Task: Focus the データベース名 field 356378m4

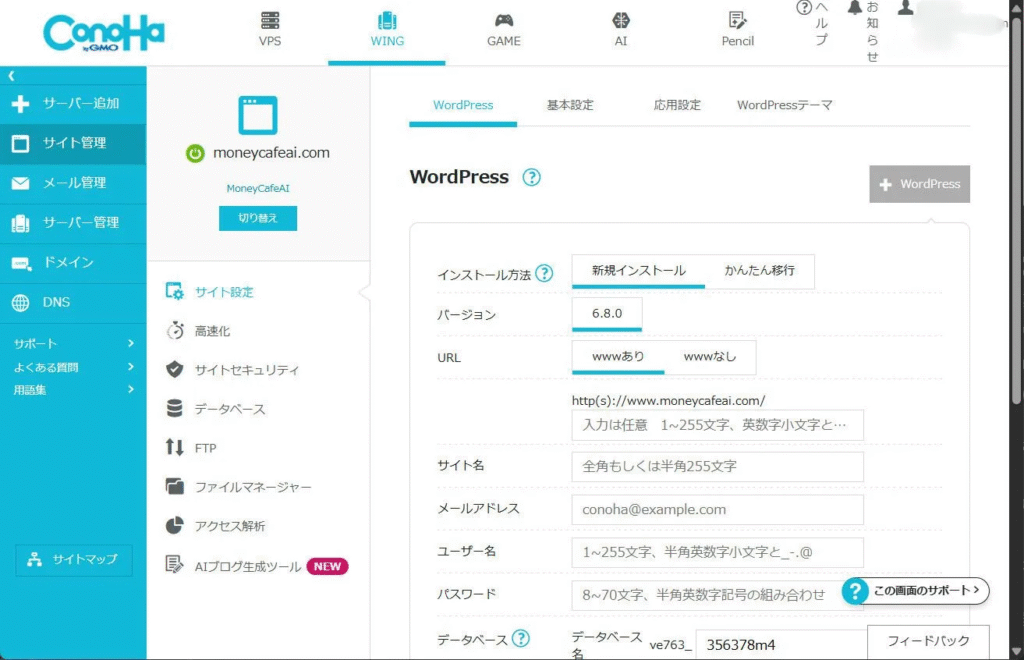Action: [781, 645]
